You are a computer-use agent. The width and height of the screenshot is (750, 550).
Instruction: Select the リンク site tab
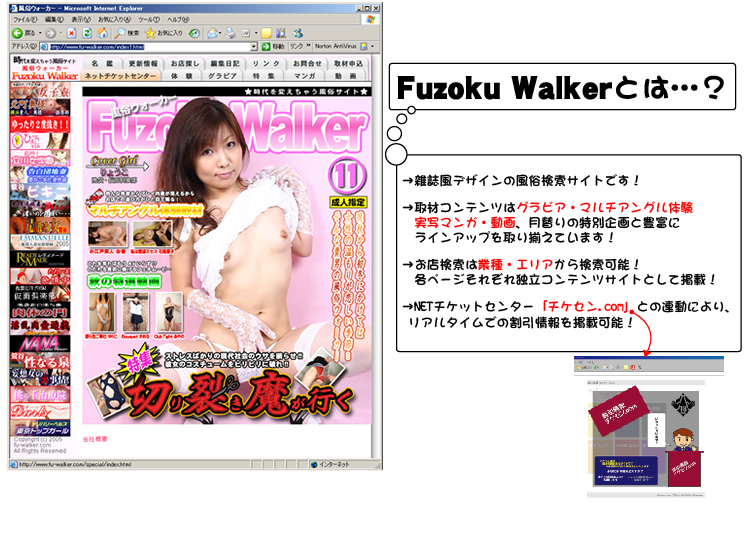(x=266, y=63)
